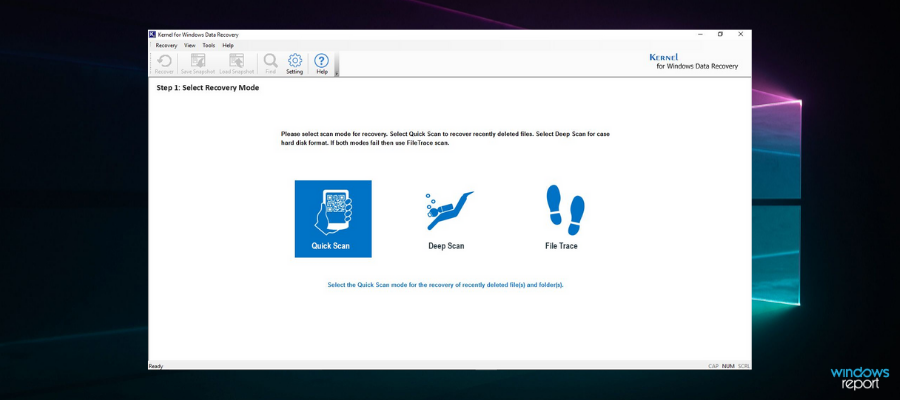
Task: Click the CAP indicator in the status bar
Action: (713, 366)
